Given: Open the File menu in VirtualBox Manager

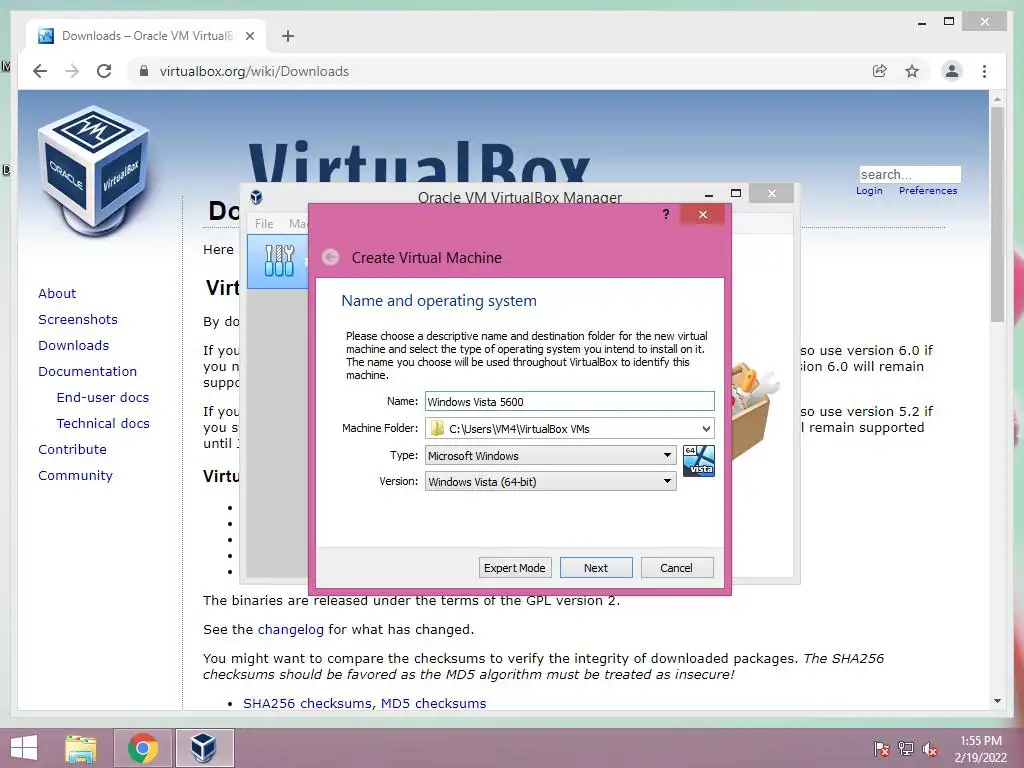Looking at the screenshot, I should (264, 223).
